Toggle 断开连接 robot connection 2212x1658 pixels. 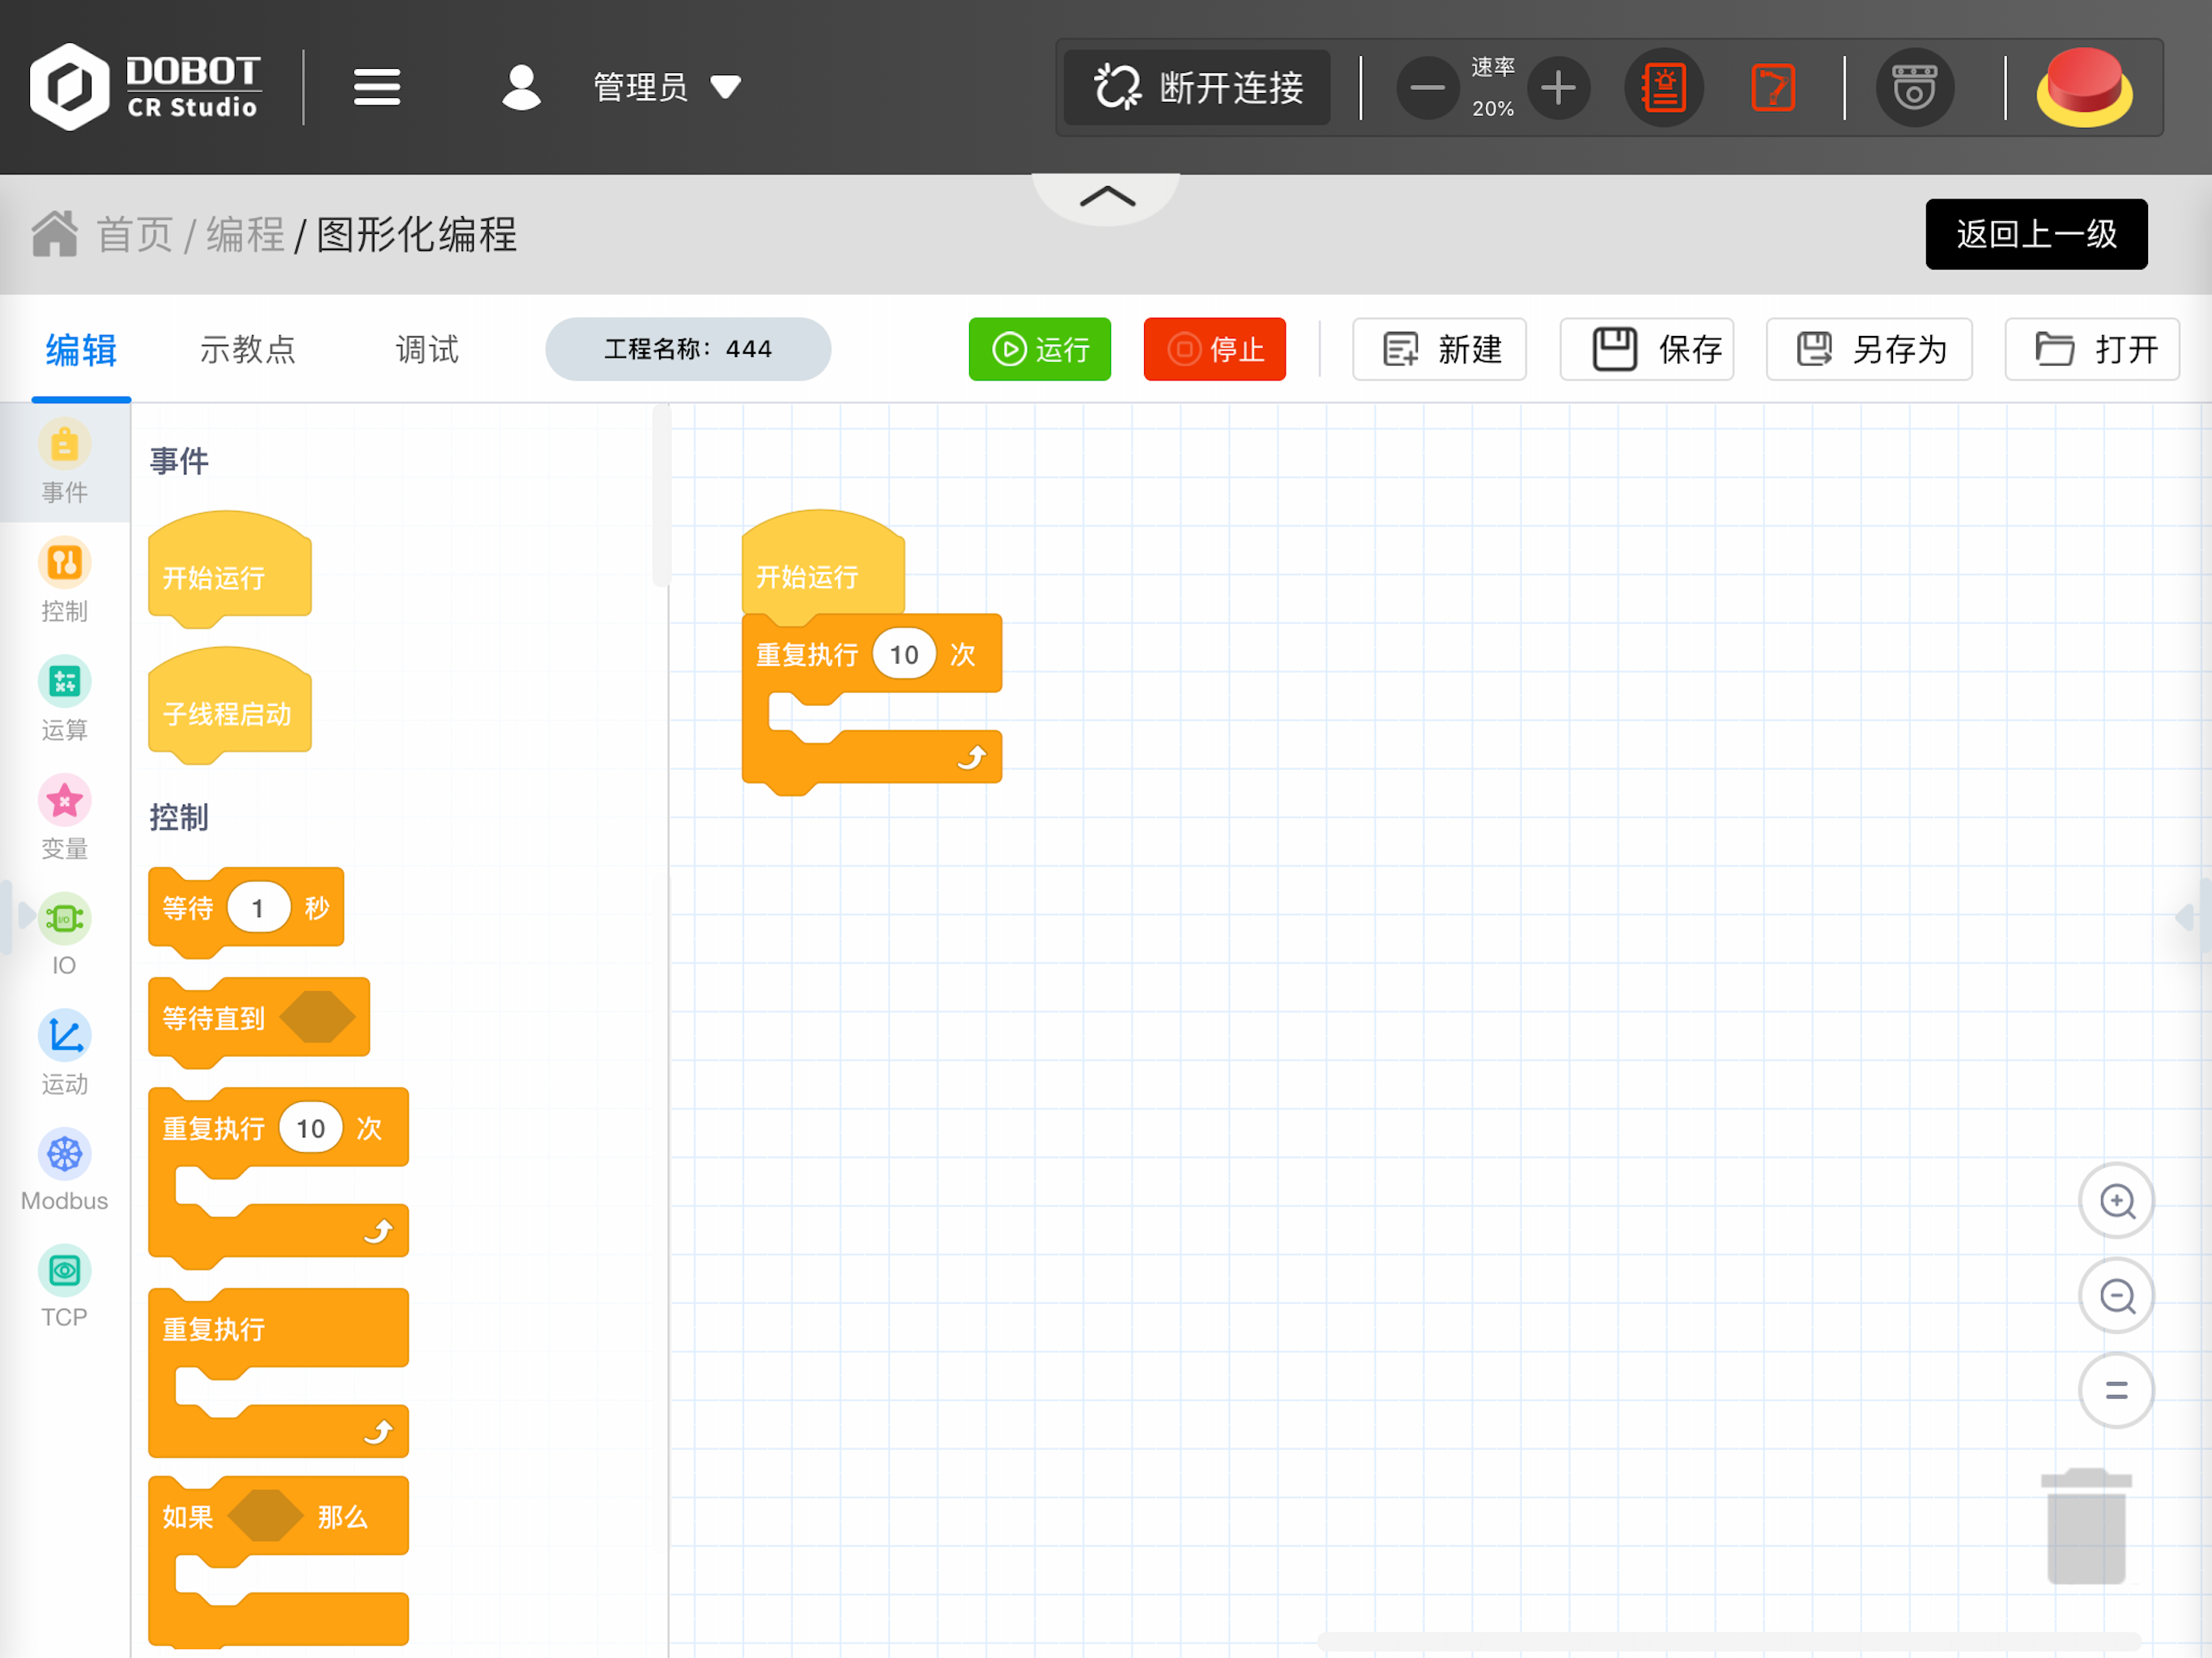1197,88
